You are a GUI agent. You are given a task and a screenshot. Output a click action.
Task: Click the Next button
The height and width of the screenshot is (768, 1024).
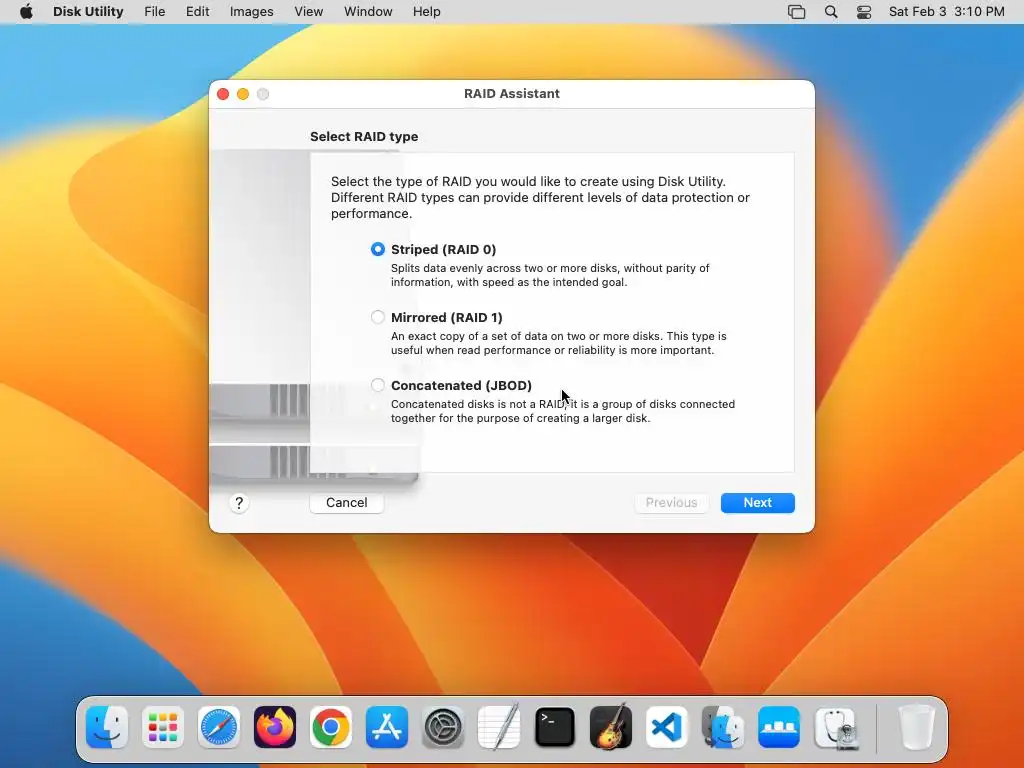coord(758,503)
